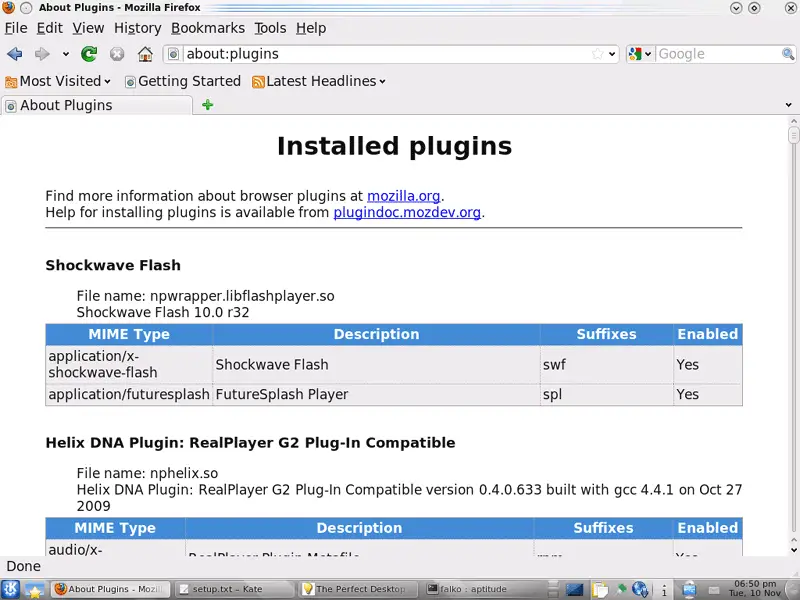Open the Bookmarks menu
800x600 pixels.
(206, 28)
